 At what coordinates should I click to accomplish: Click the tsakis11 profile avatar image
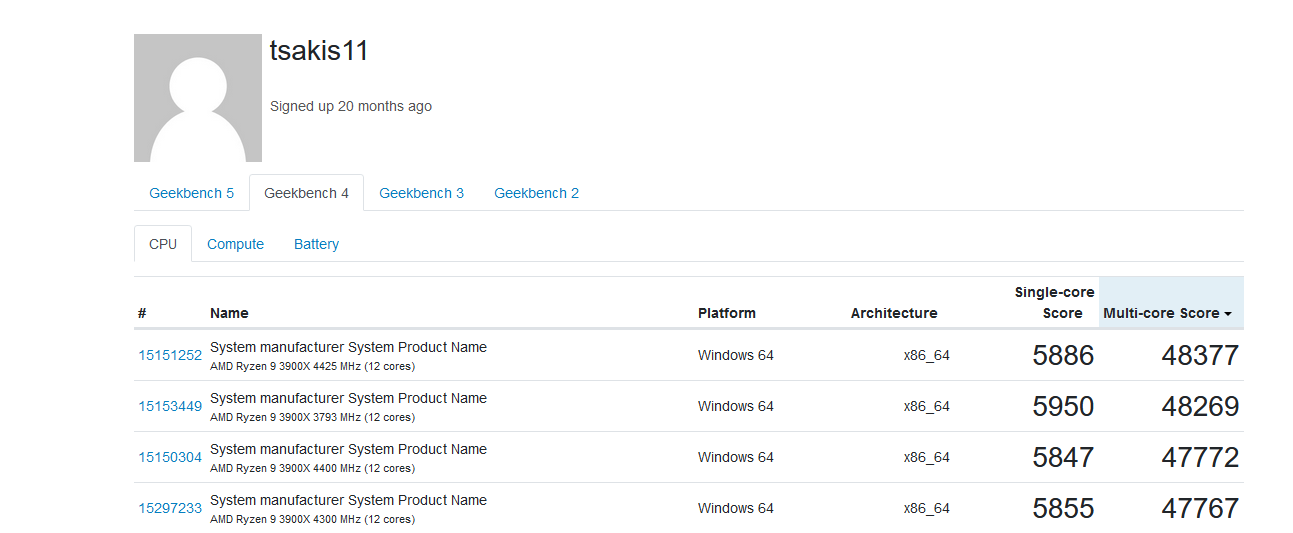pyautogui.click(x=198, y=98)
